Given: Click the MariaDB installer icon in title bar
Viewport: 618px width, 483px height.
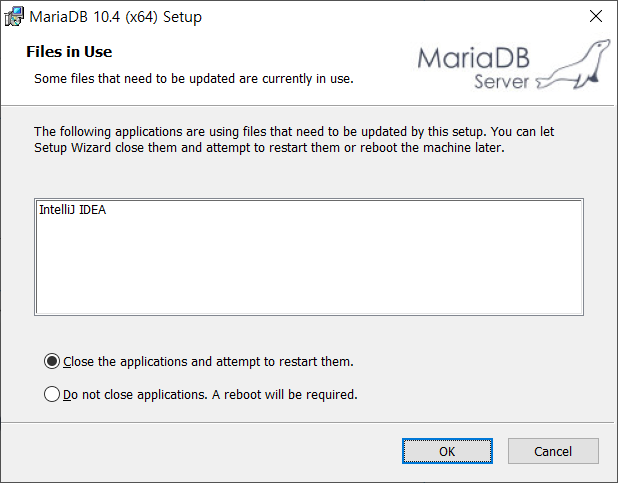Looking at the screenshot, I should (x=14, y=17).
